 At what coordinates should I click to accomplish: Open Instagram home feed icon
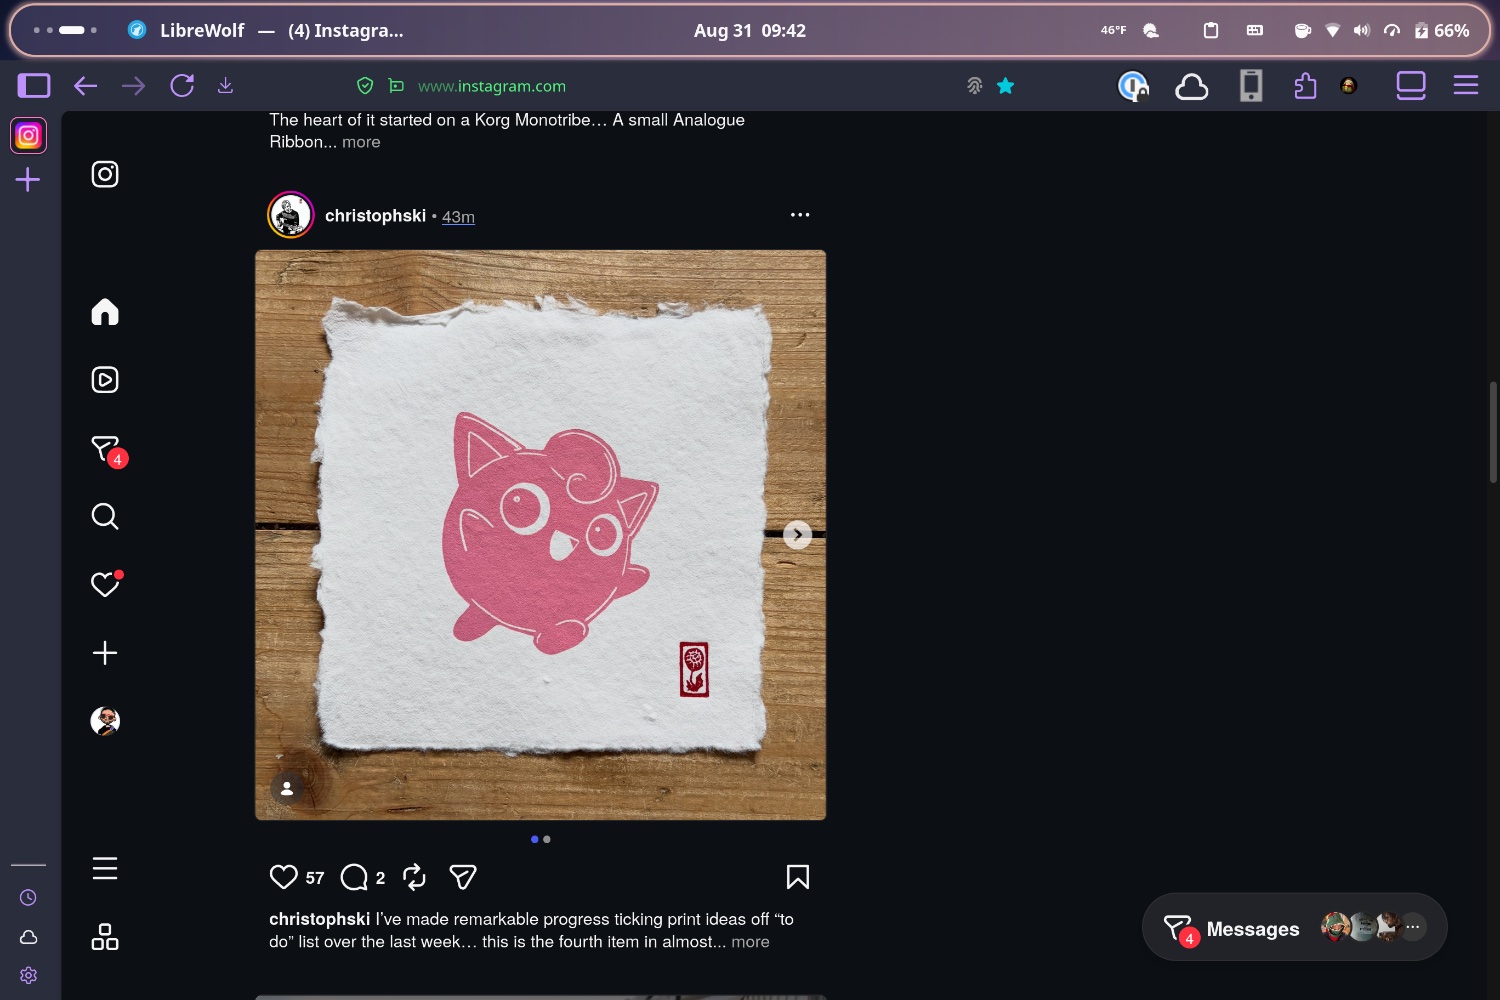coord(105,312)
